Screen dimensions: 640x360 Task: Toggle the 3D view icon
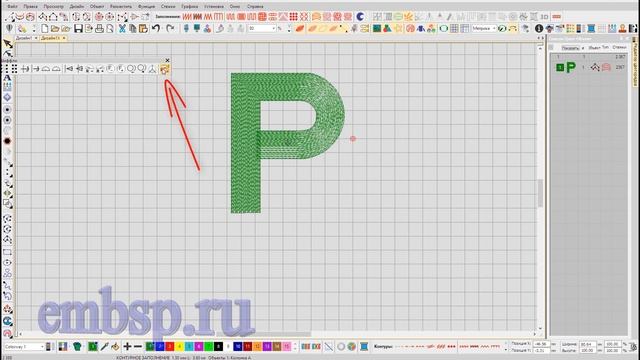click(x=544, y=17)
